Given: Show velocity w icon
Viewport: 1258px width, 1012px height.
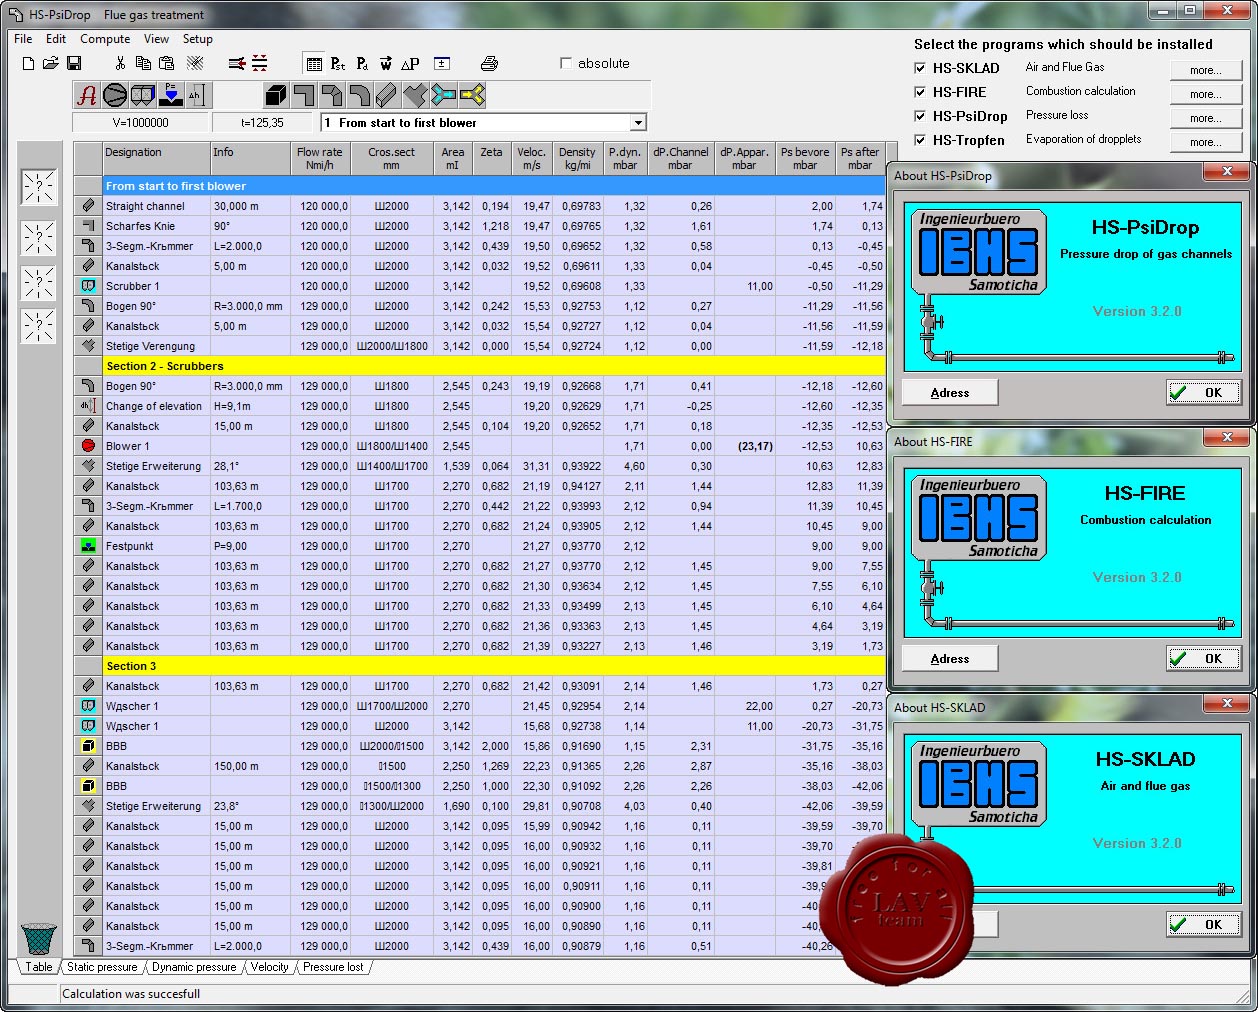Looking at the screenshot, I should pos(386,64).
